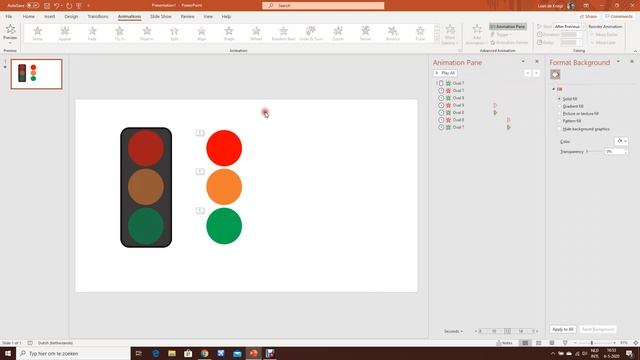Expand the animation gallery More arrow
This screenshot has height=360, width=640.
click(x=437, y=40)
